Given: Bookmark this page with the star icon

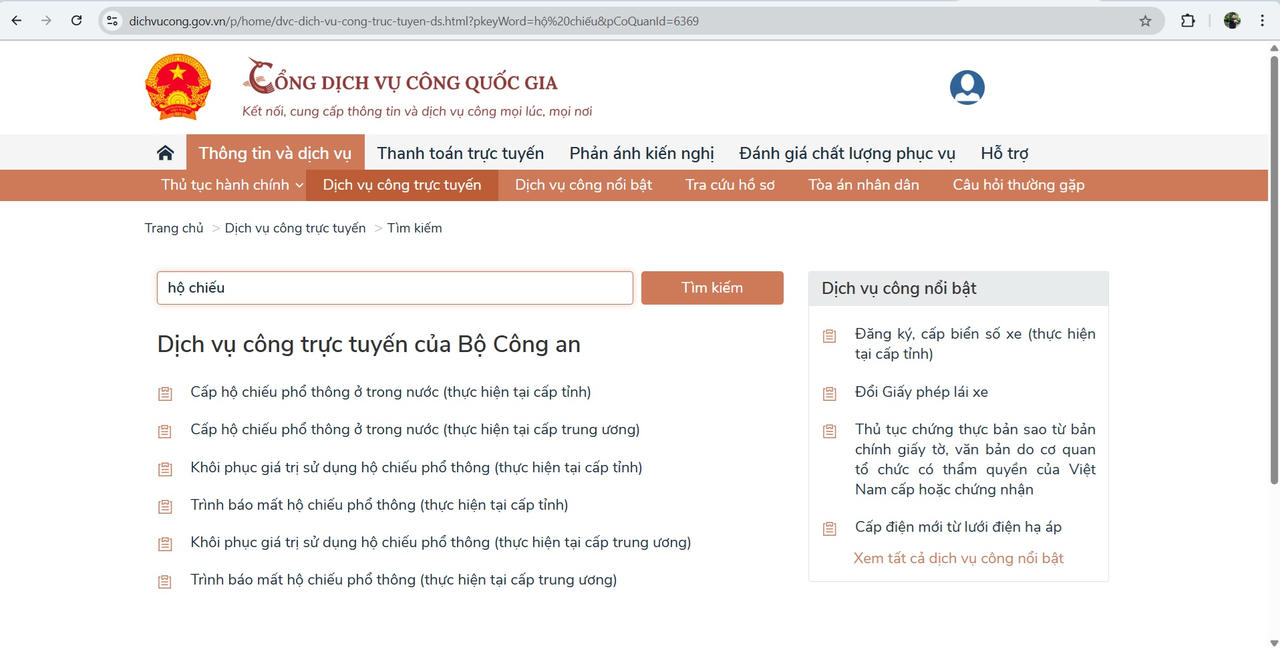Looking at the screenshot, I should (x=1145, y=20).
